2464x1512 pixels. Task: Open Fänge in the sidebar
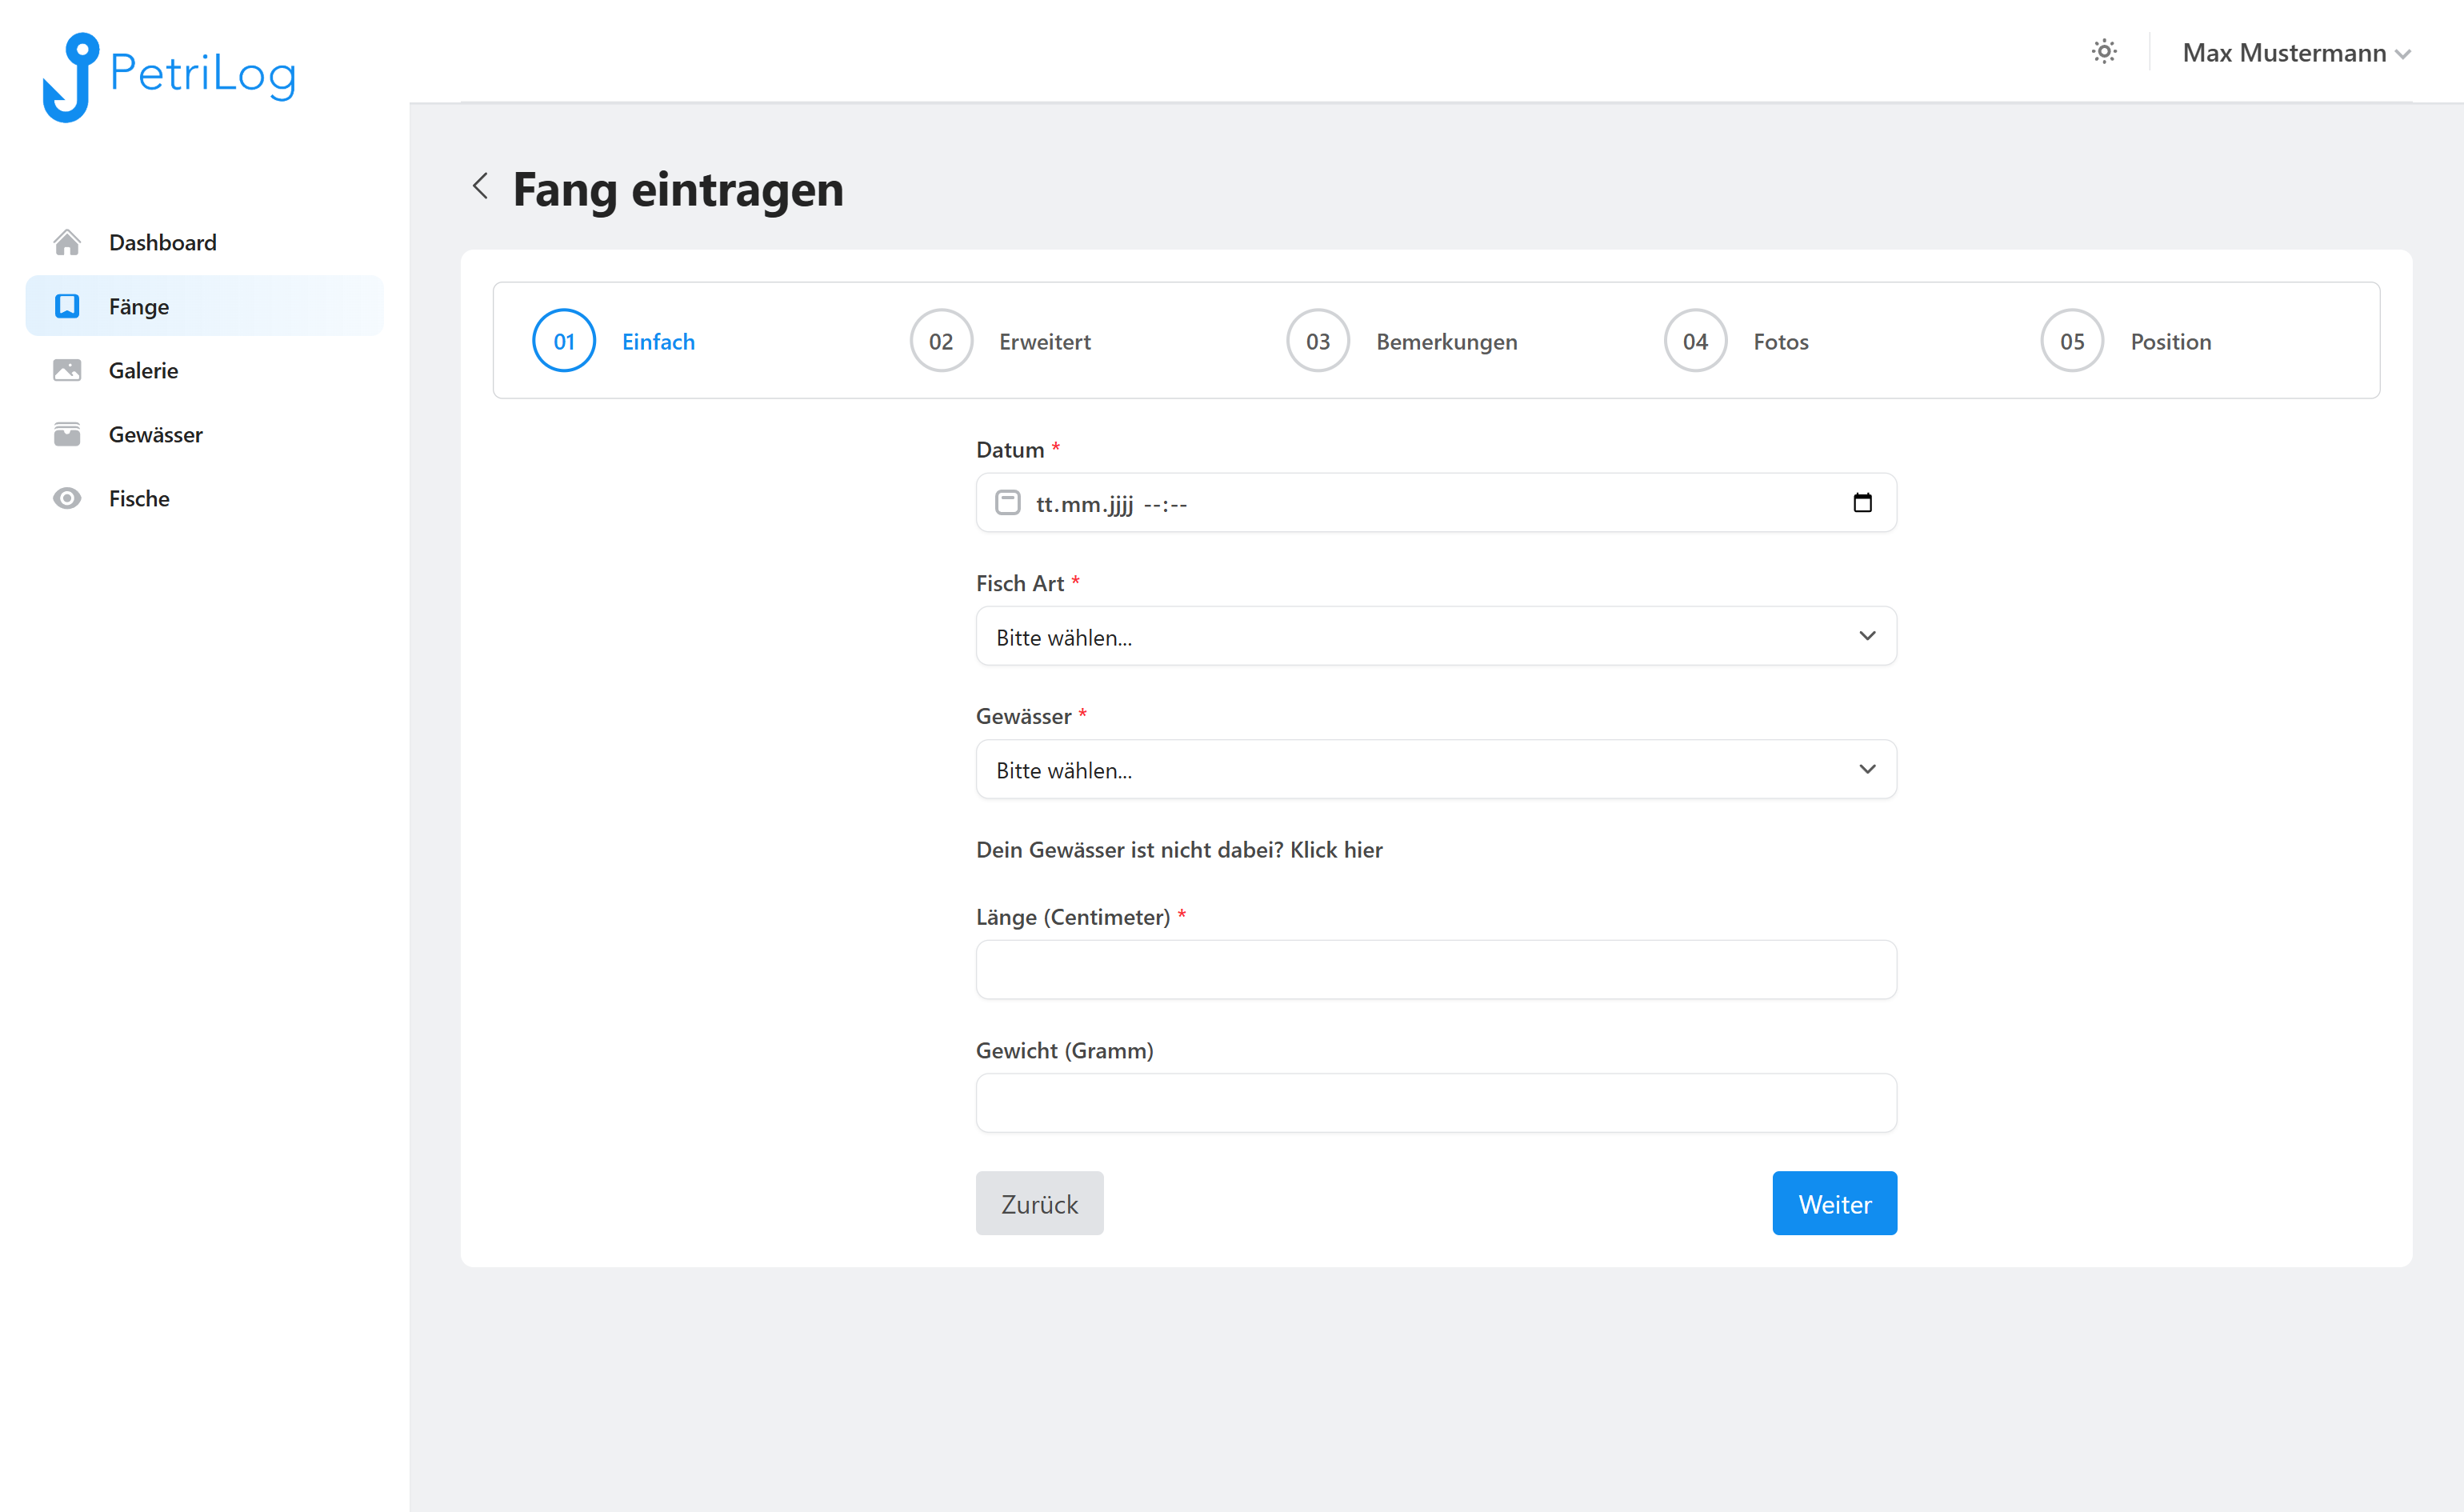point(204,306)
